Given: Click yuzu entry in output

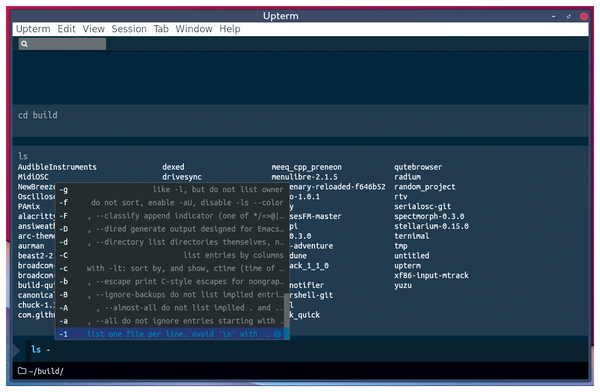Looking at the screenshot, I should point(403,286).
